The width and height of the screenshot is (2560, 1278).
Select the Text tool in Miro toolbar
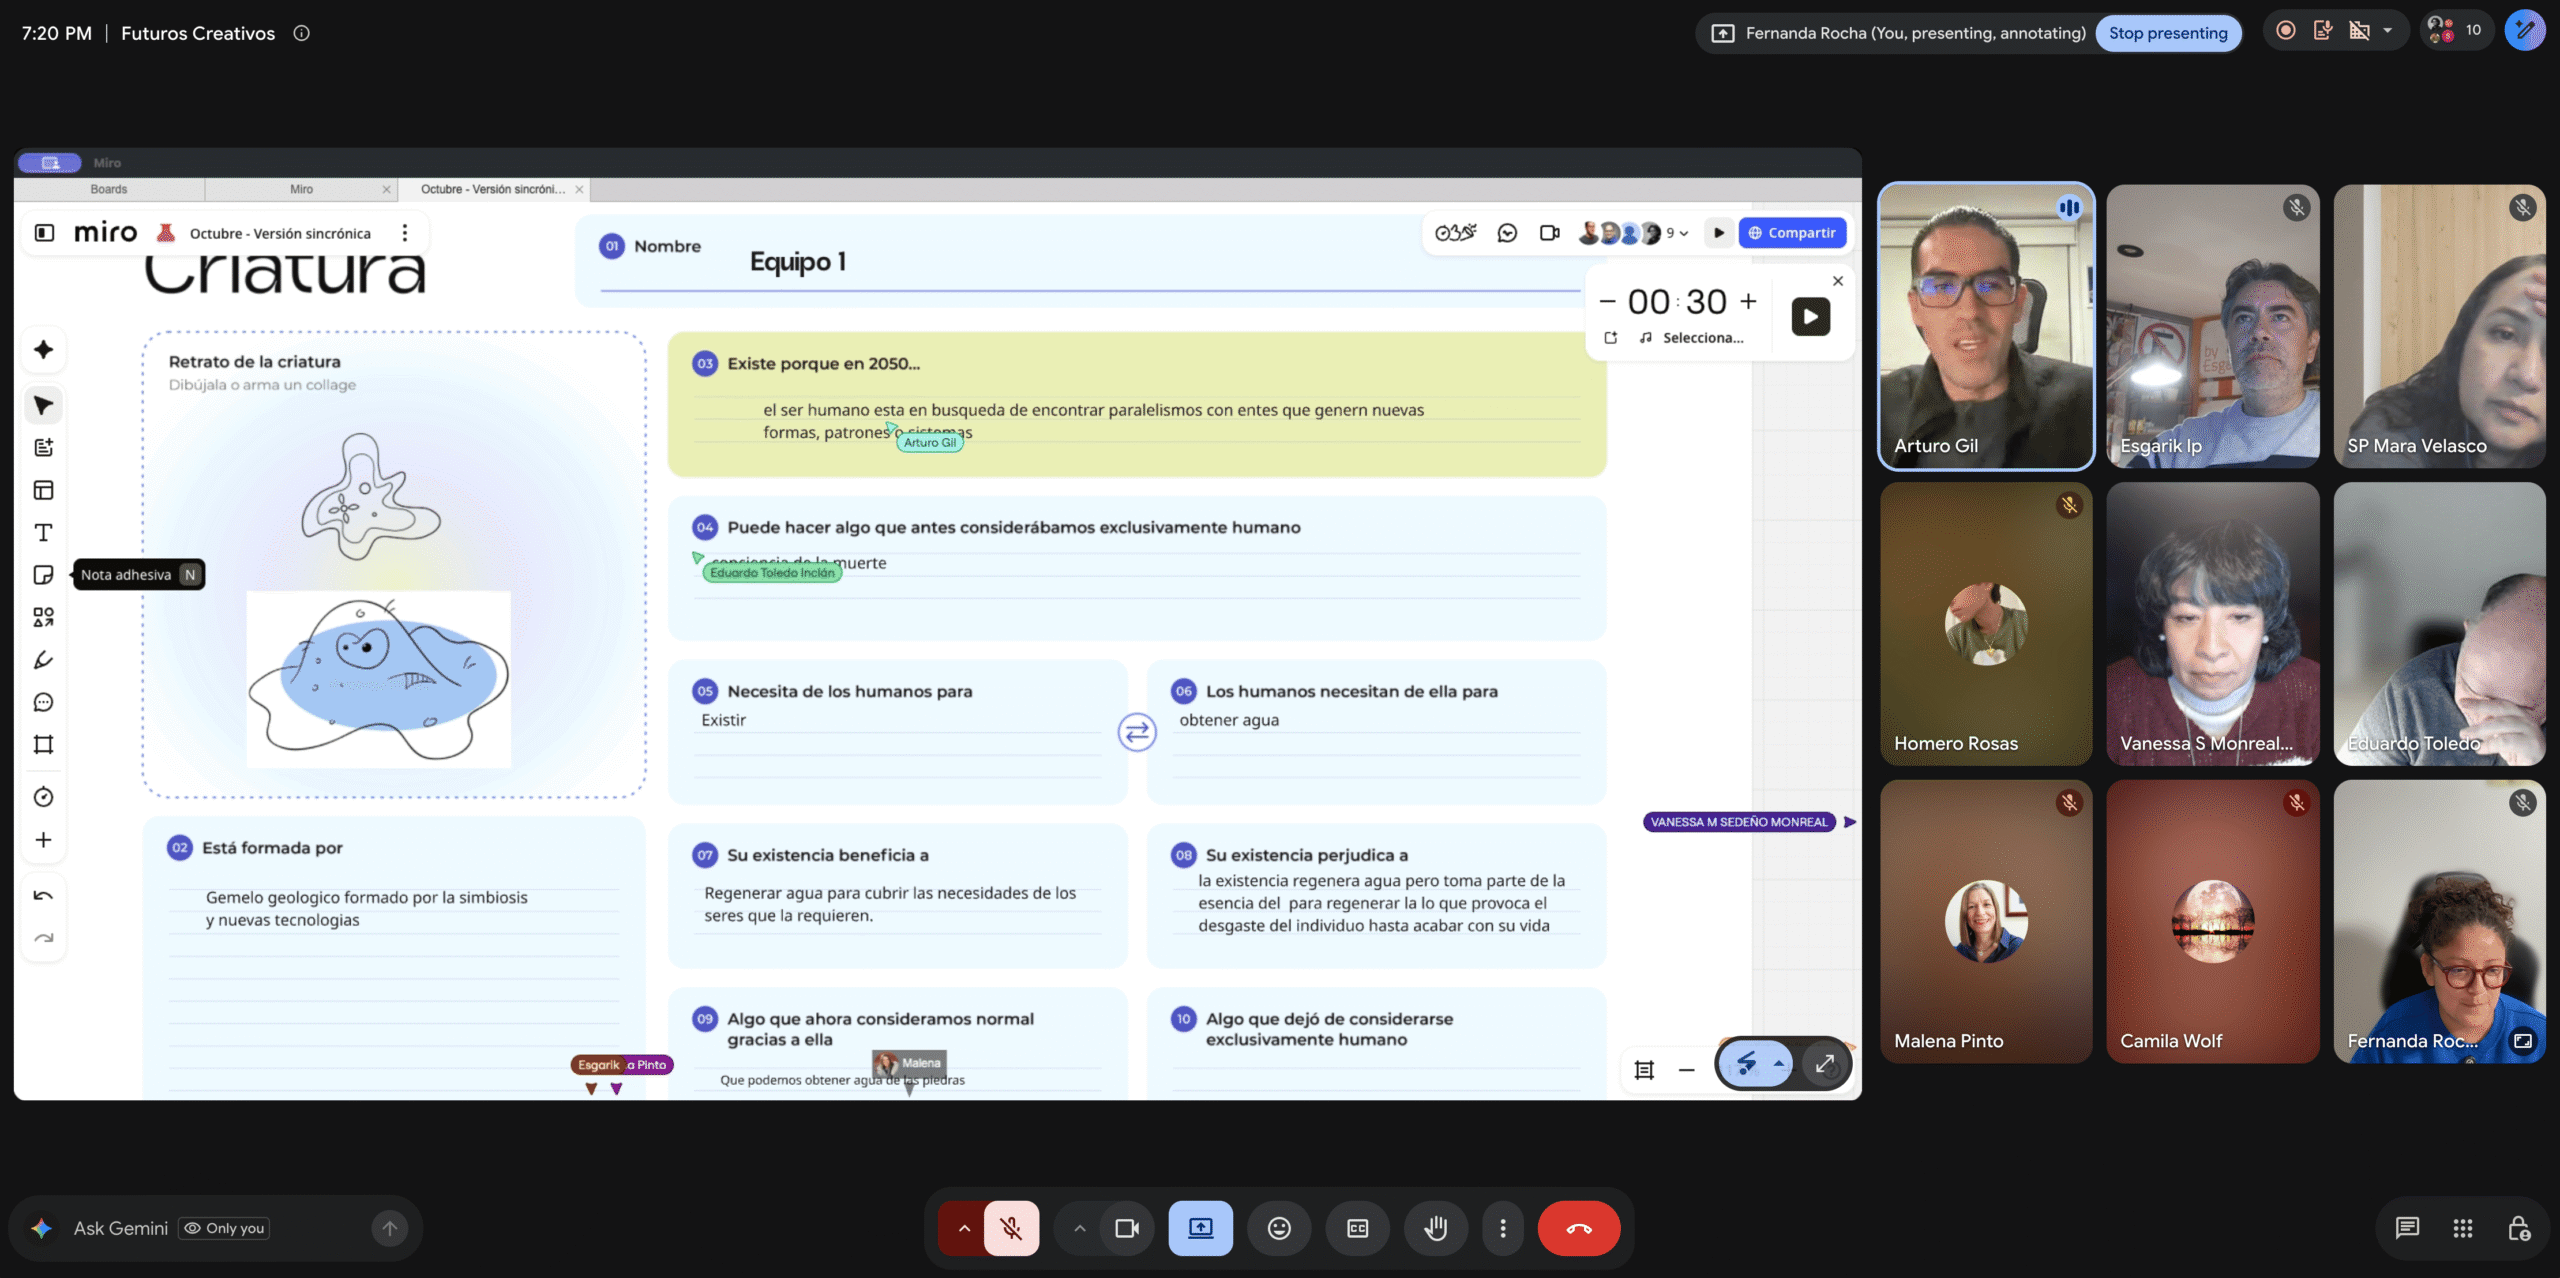(x=43, y=533)
